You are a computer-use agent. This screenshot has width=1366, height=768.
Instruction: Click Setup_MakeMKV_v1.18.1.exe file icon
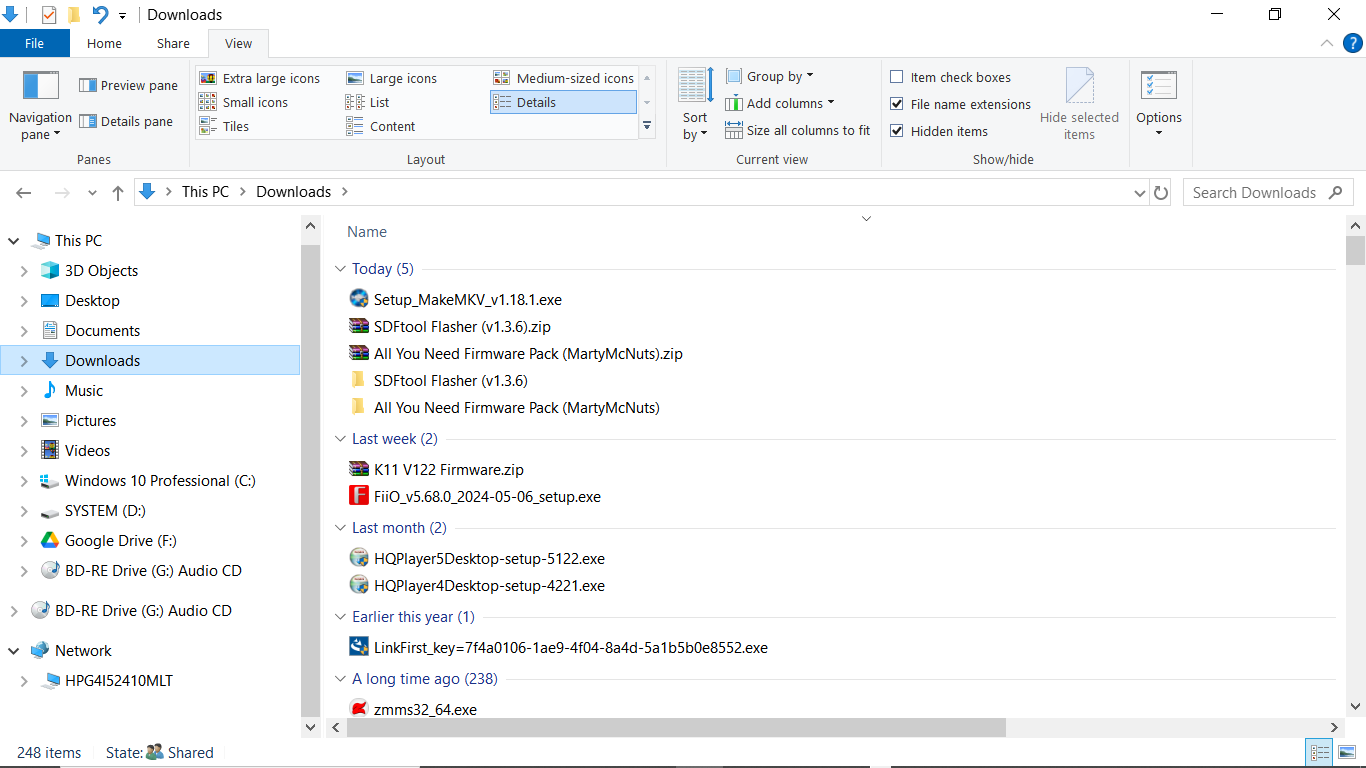pyautogui.click(x=359, y=299)
